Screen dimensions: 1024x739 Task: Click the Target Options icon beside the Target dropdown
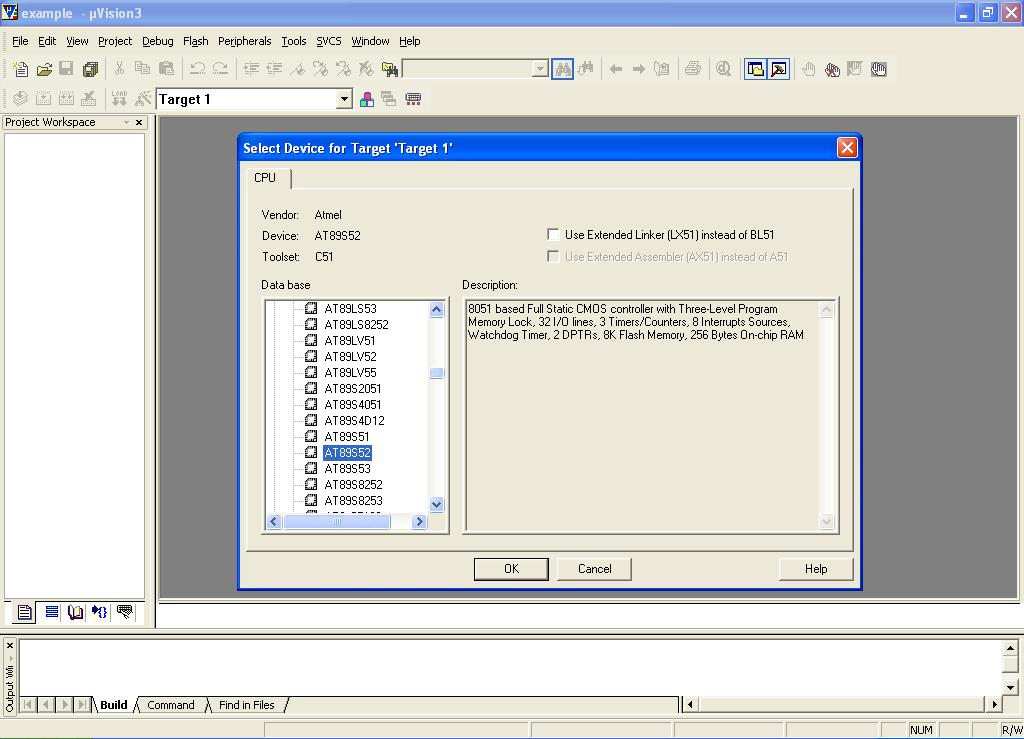(143, 99)
